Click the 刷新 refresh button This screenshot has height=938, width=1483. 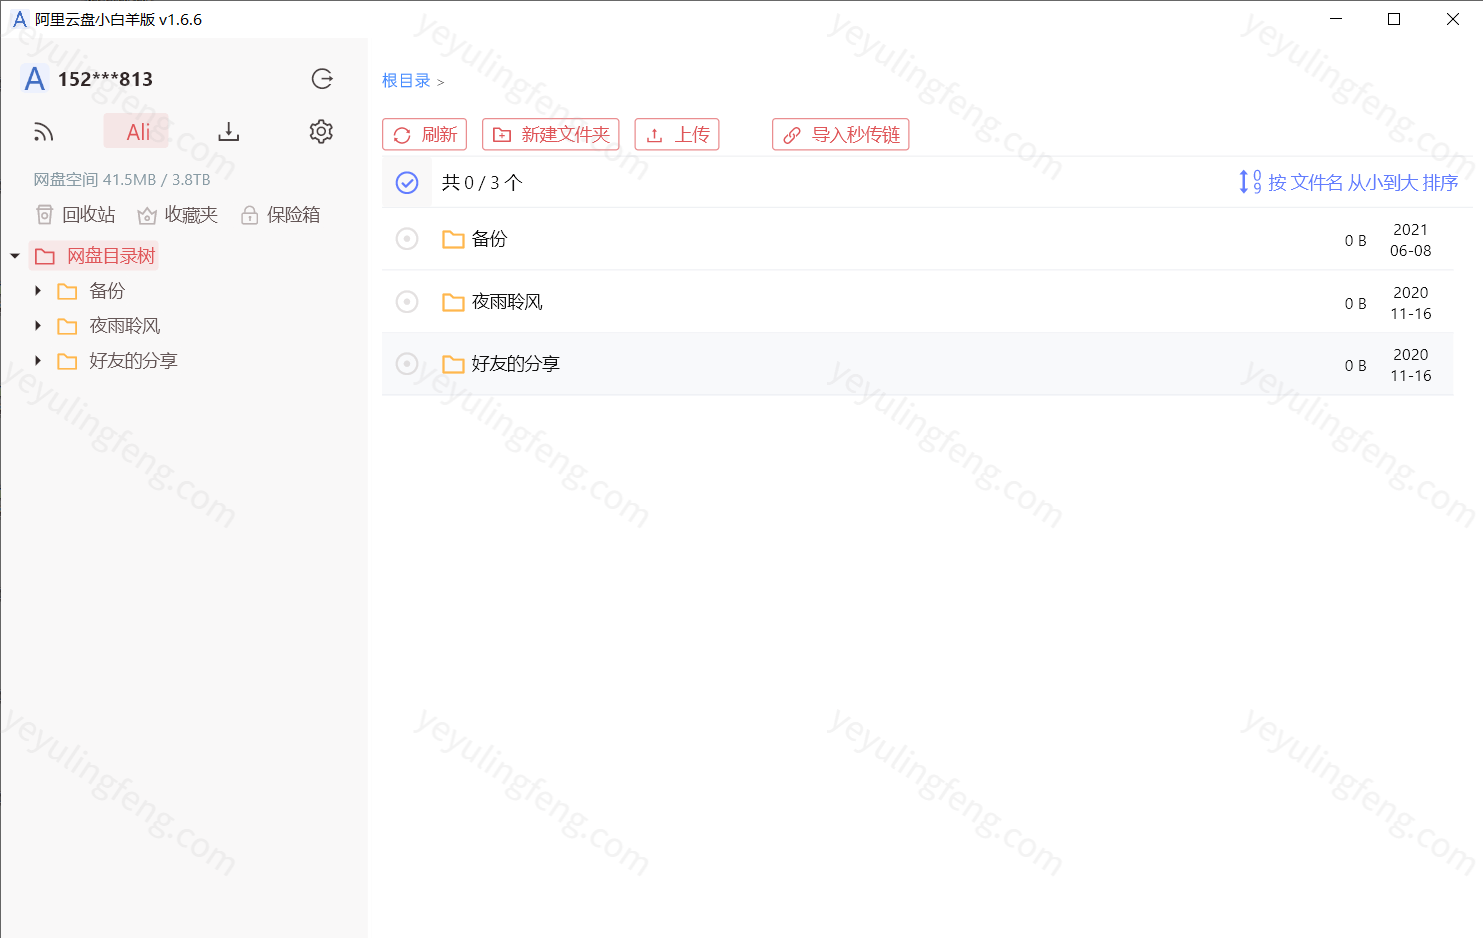(425, 135)
